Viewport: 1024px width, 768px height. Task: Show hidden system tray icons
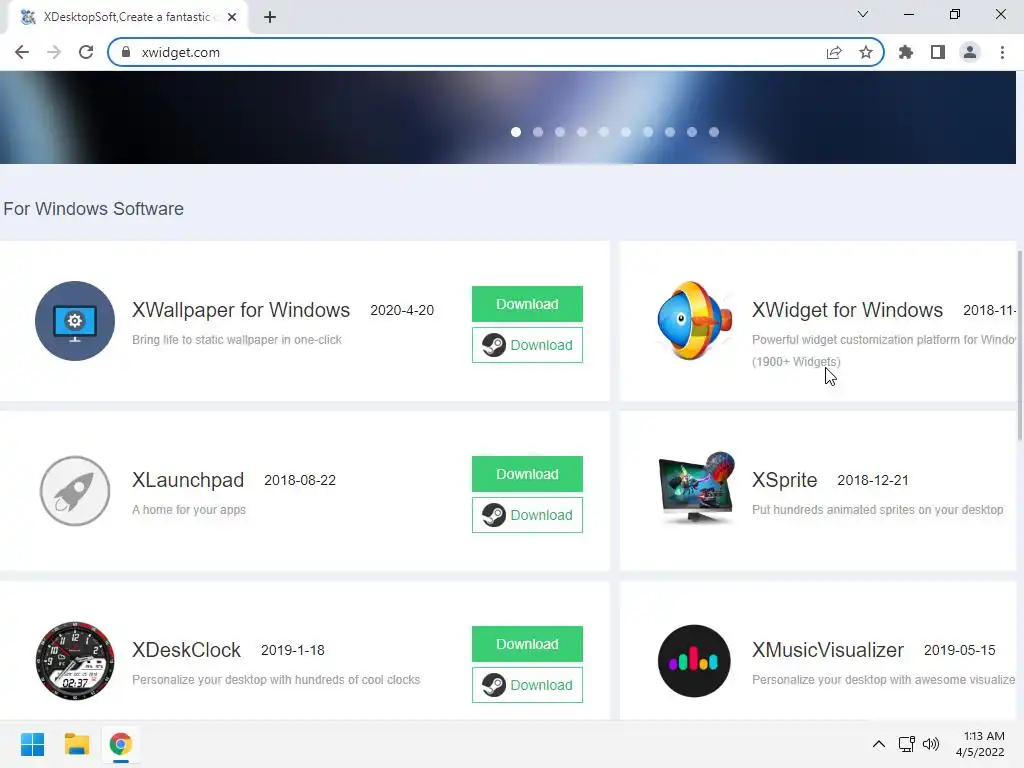point(879,744)
